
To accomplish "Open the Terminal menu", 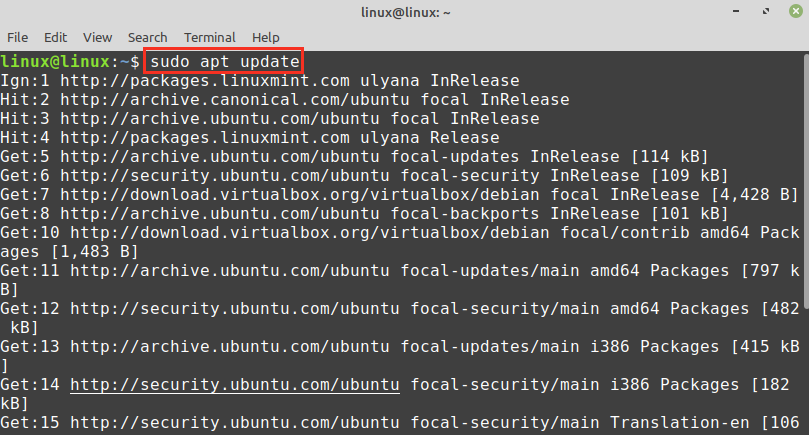I will tap(210, 37).
